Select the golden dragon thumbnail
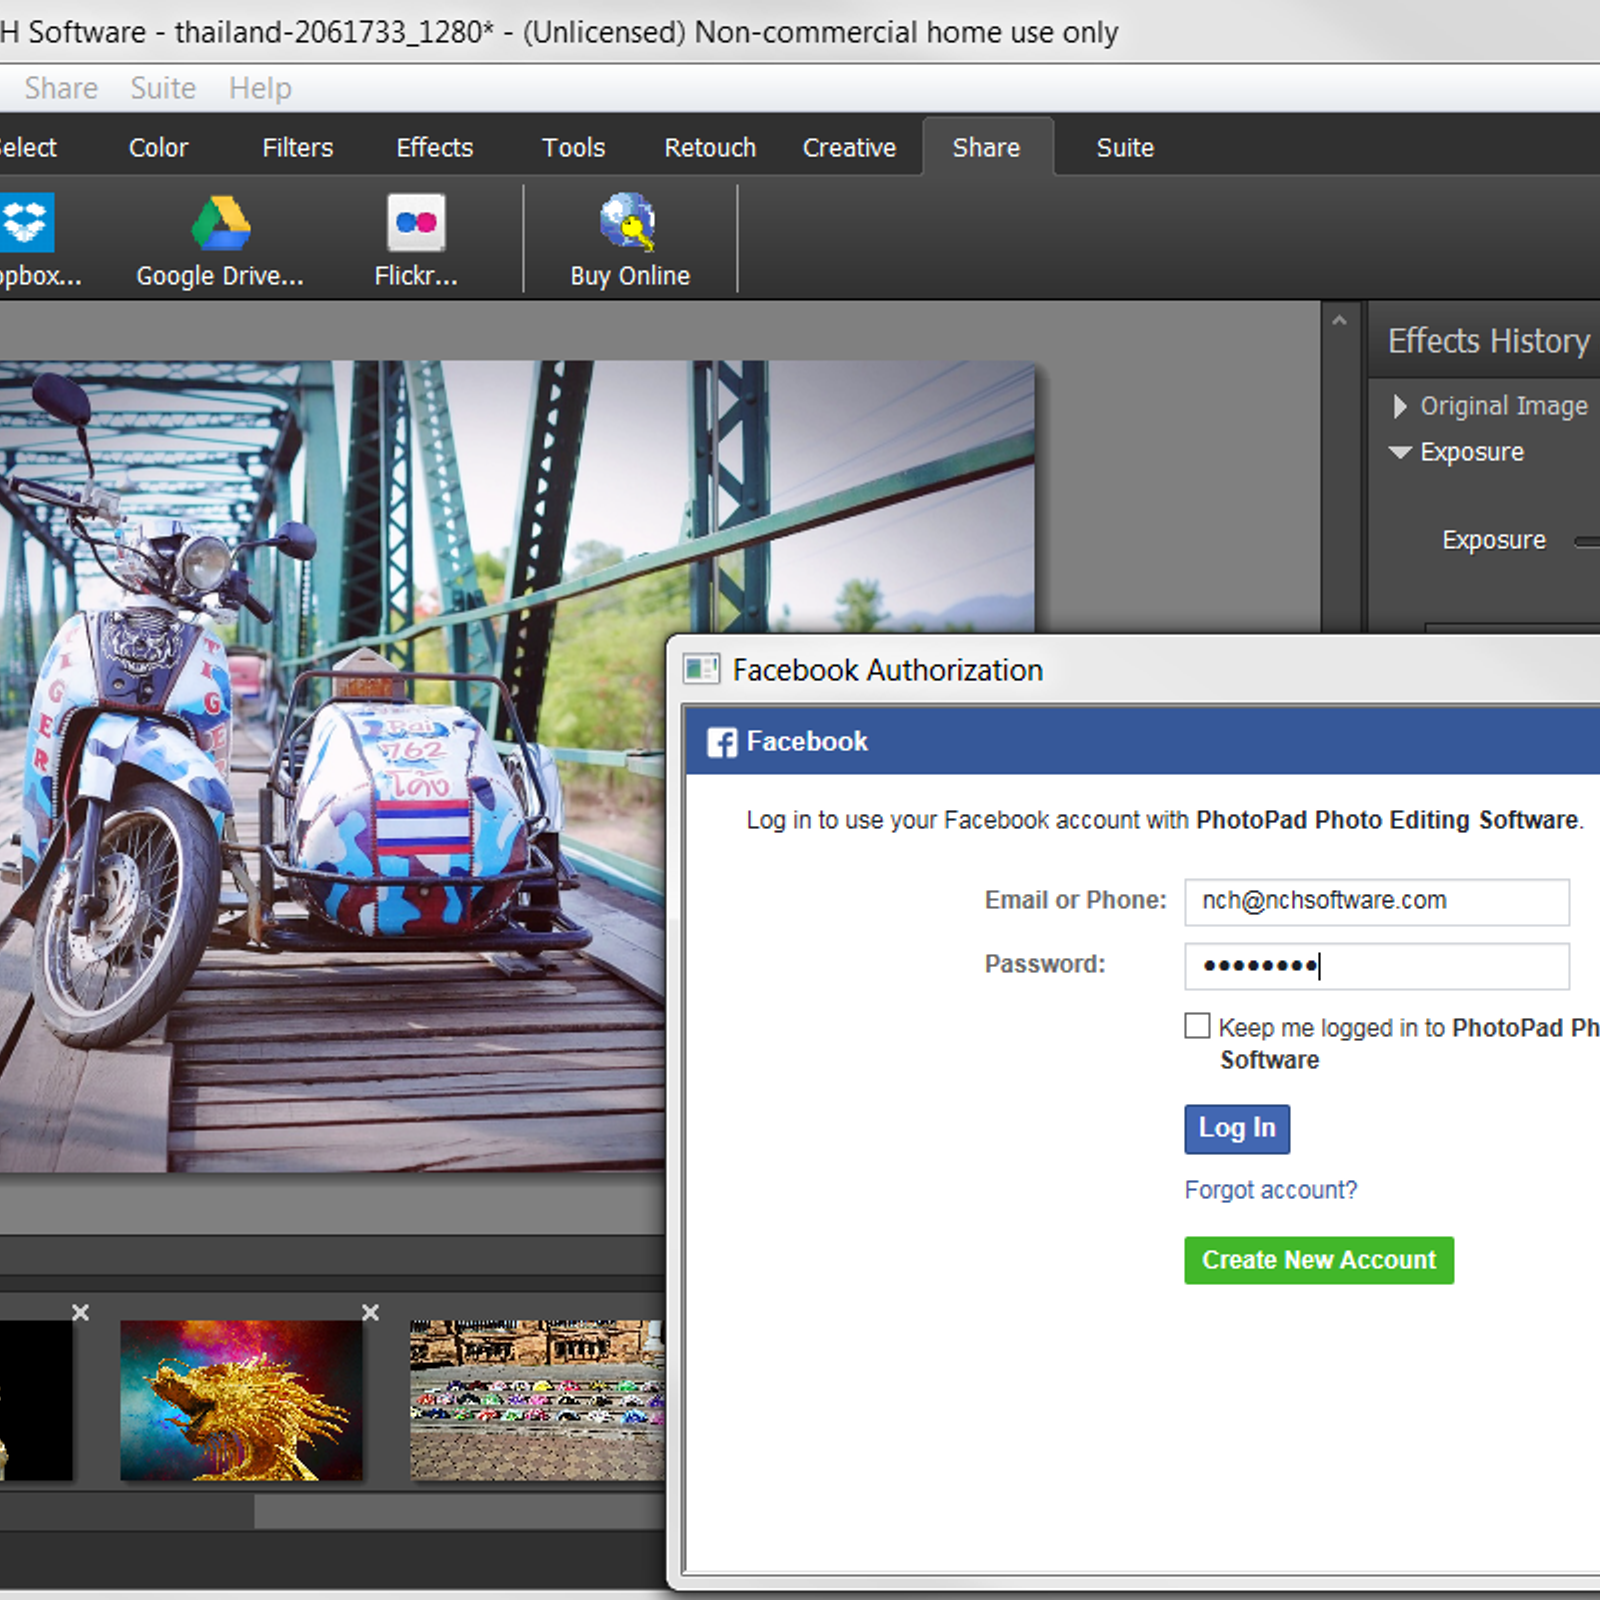The height and width of the screenshot is (1600, 1600). tap(241, 1400)
